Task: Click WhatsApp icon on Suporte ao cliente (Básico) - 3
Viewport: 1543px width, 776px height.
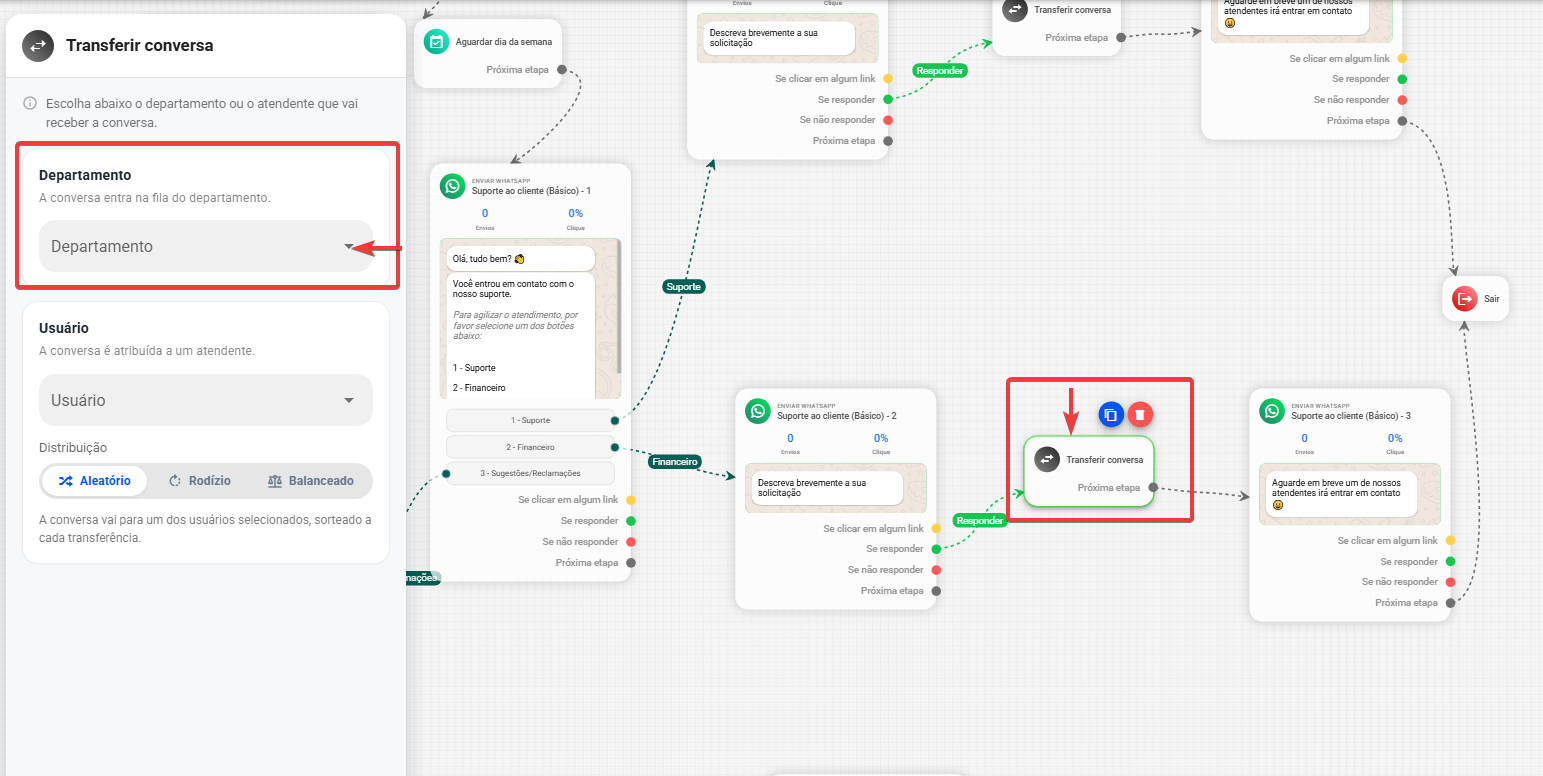Action: coord(1272,411)
